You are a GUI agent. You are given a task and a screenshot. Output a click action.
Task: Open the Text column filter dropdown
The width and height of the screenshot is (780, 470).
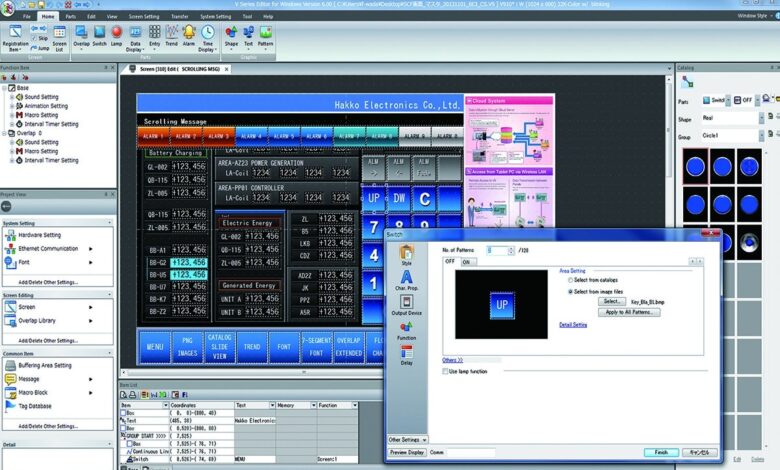(x=272, y=405)
